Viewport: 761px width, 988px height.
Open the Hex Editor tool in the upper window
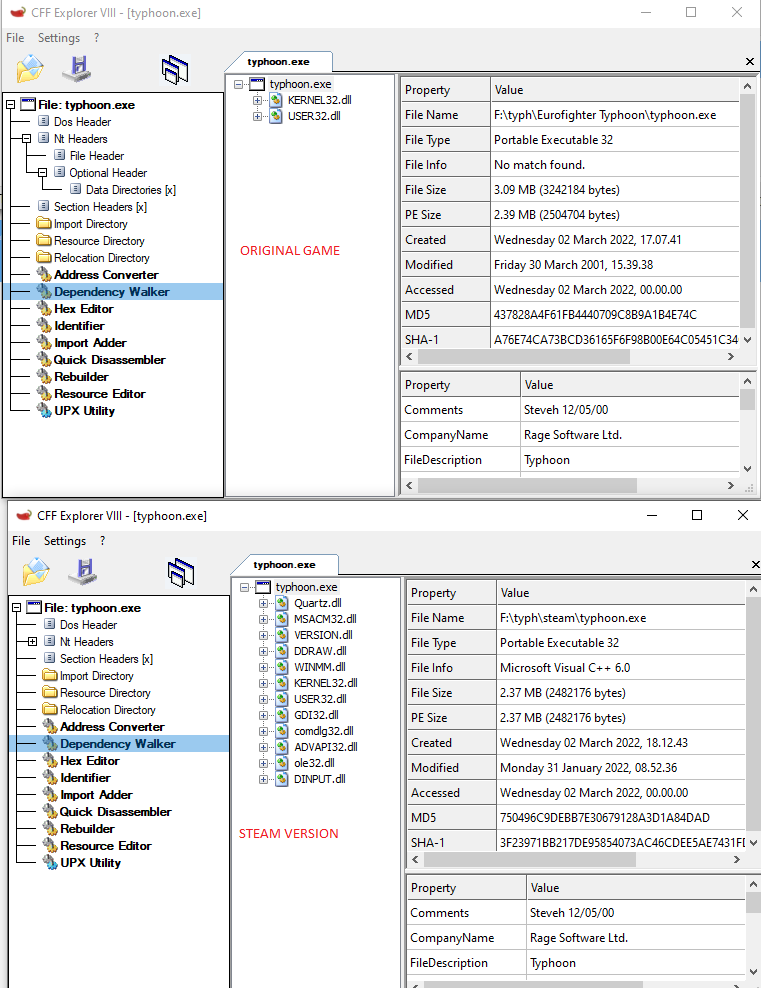83,309
